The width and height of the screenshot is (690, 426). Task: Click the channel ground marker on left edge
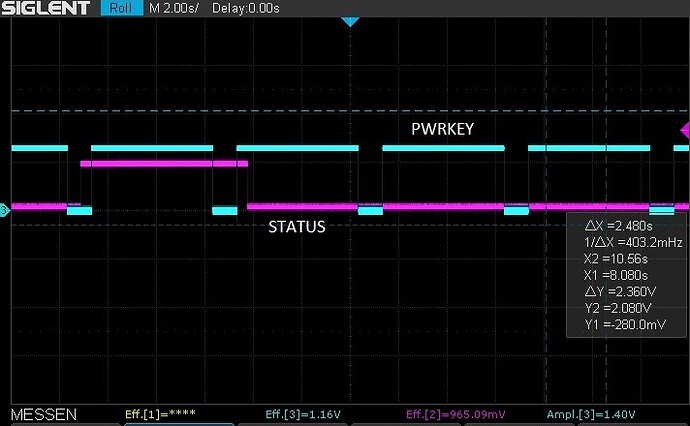coord(4,209)
